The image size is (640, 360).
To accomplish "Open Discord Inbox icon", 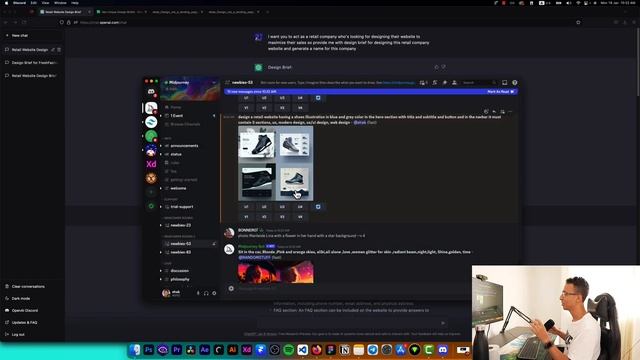I will 504,82.
